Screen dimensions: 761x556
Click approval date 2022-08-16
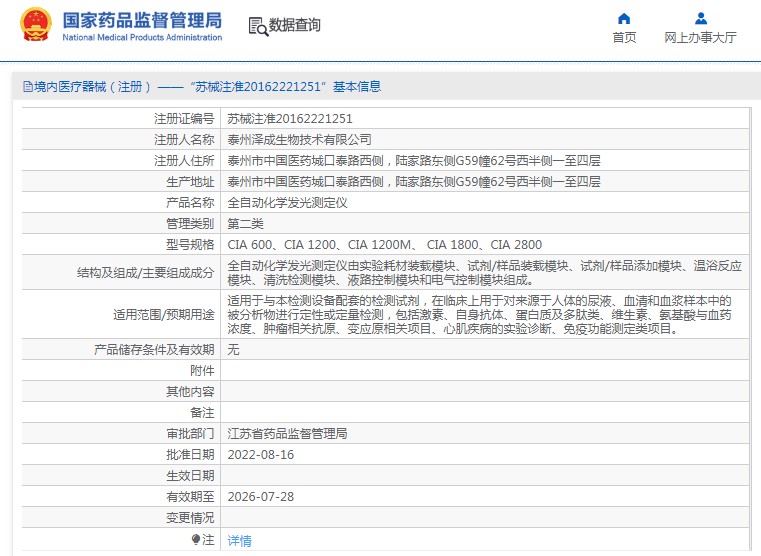pyautogui.click(x=260, y=454)
